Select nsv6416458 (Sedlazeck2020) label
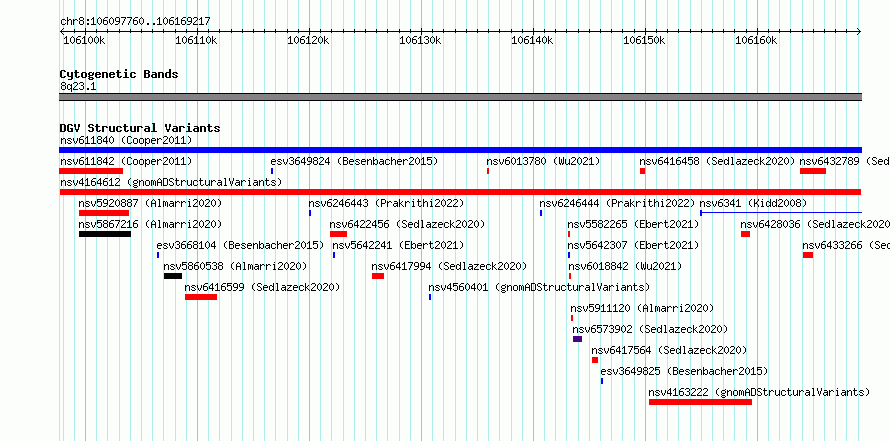 tap(717, 161)
